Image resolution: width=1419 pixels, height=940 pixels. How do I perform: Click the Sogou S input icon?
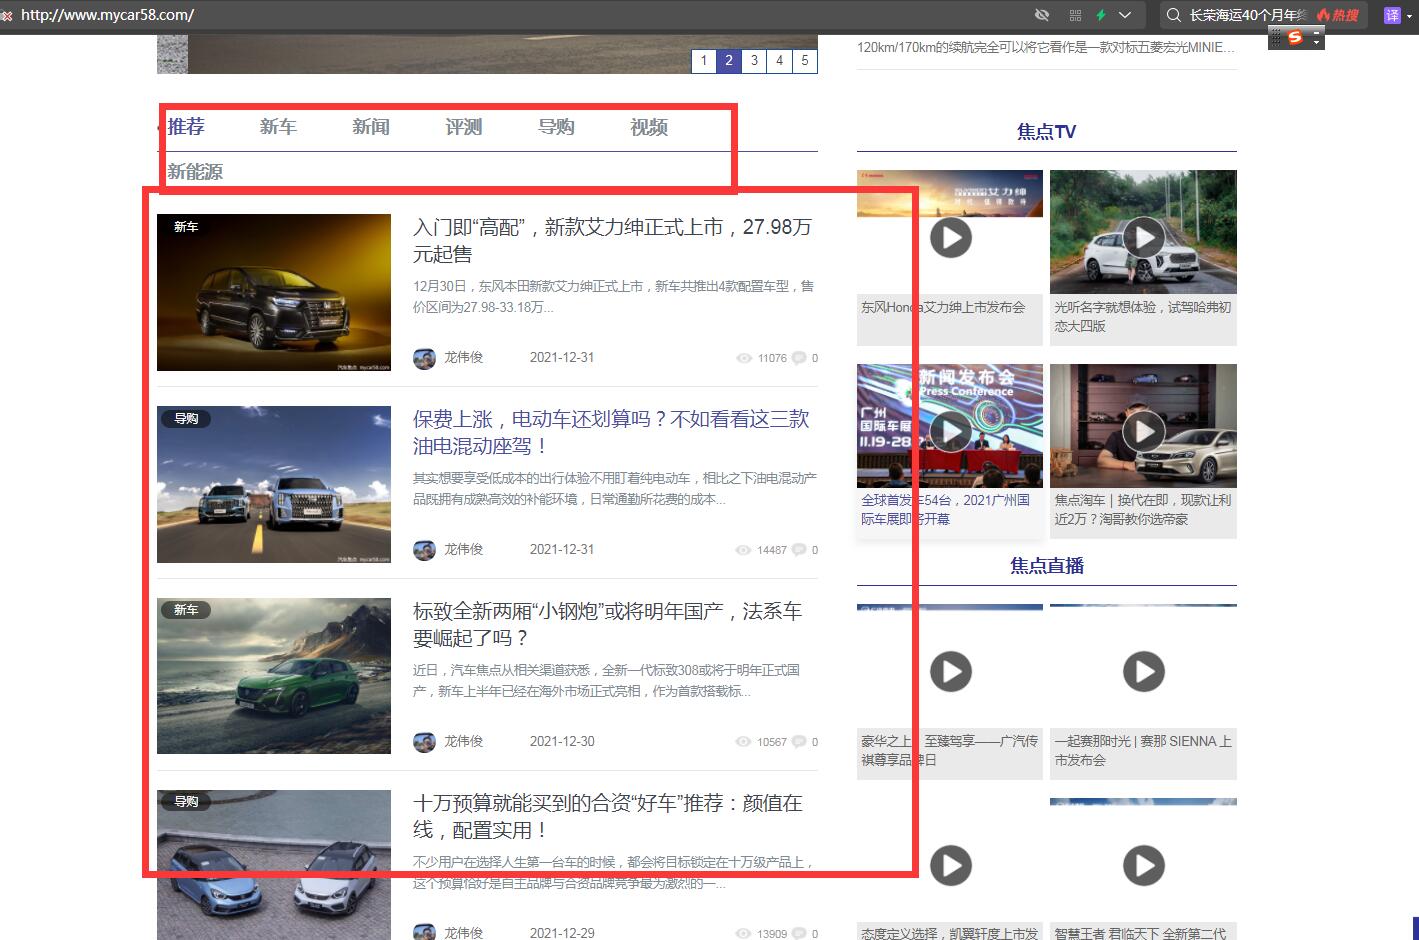click(x=1296, y=38)
